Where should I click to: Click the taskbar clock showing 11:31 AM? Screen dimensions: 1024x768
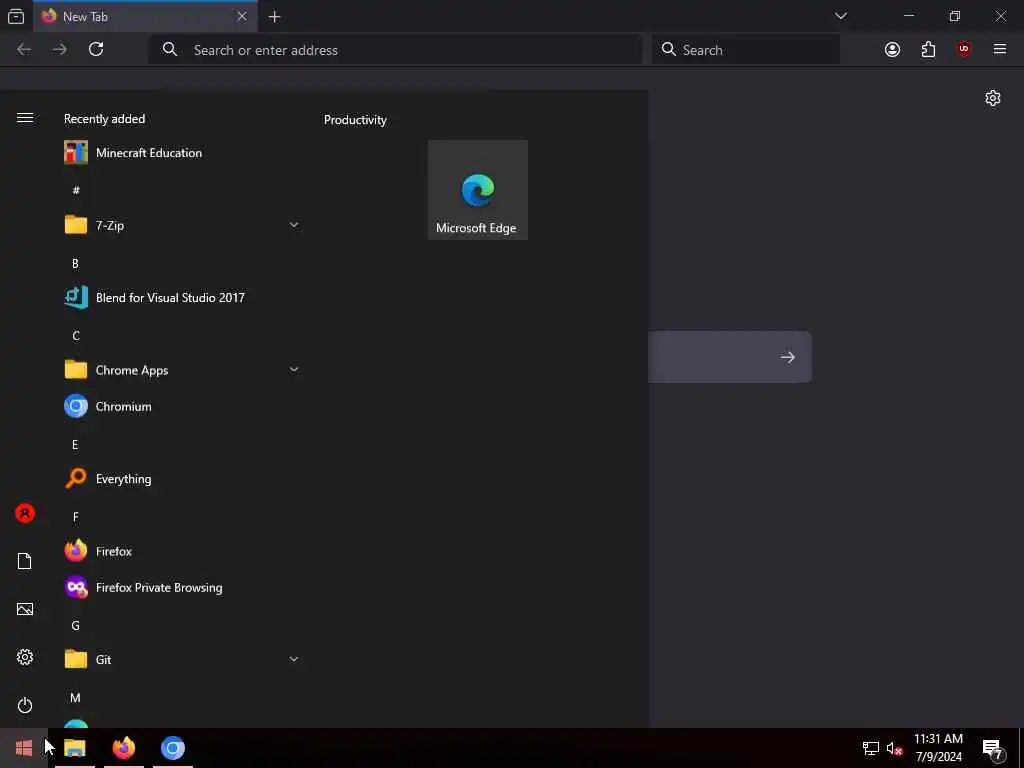tap(938, 748)
